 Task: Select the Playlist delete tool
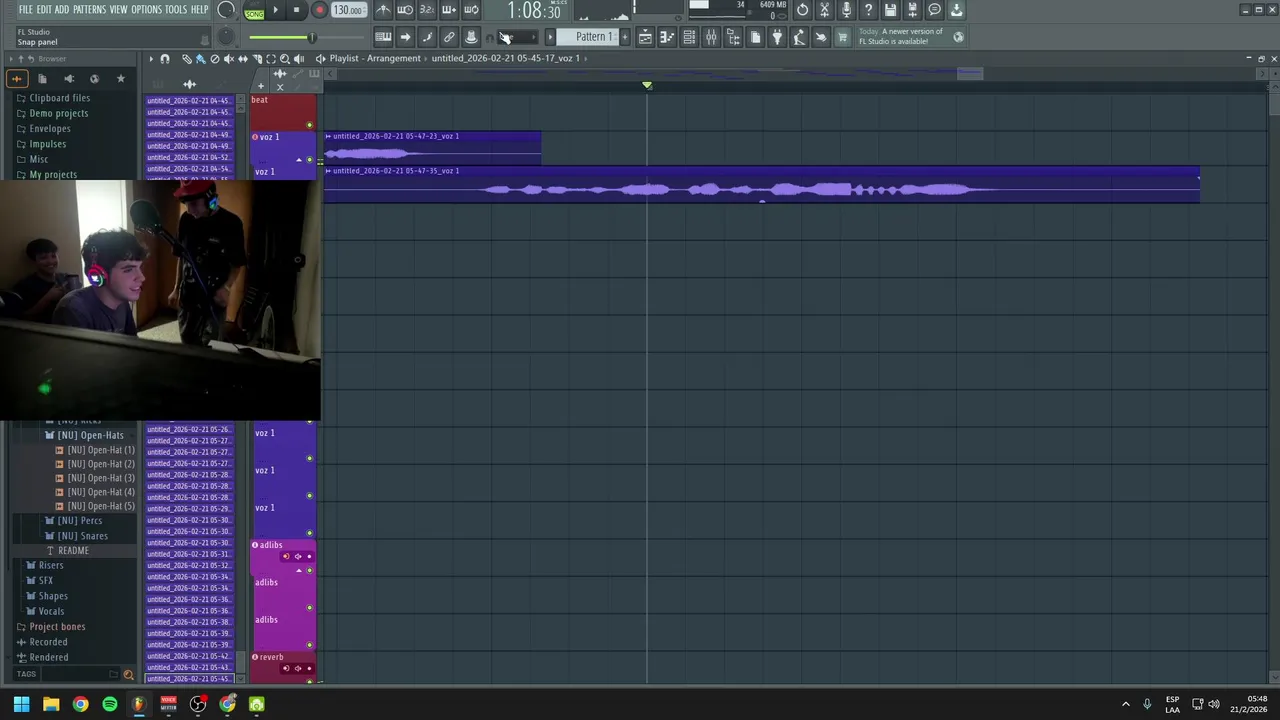pos(214,59)
